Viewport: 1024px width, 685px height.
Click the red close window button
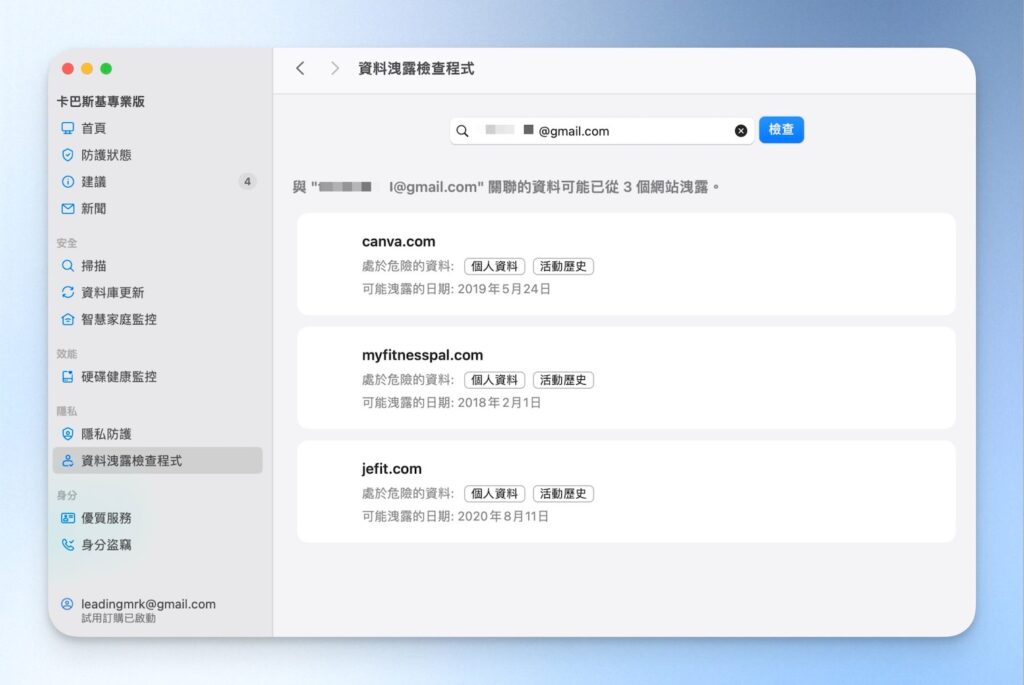pos(68,69)
